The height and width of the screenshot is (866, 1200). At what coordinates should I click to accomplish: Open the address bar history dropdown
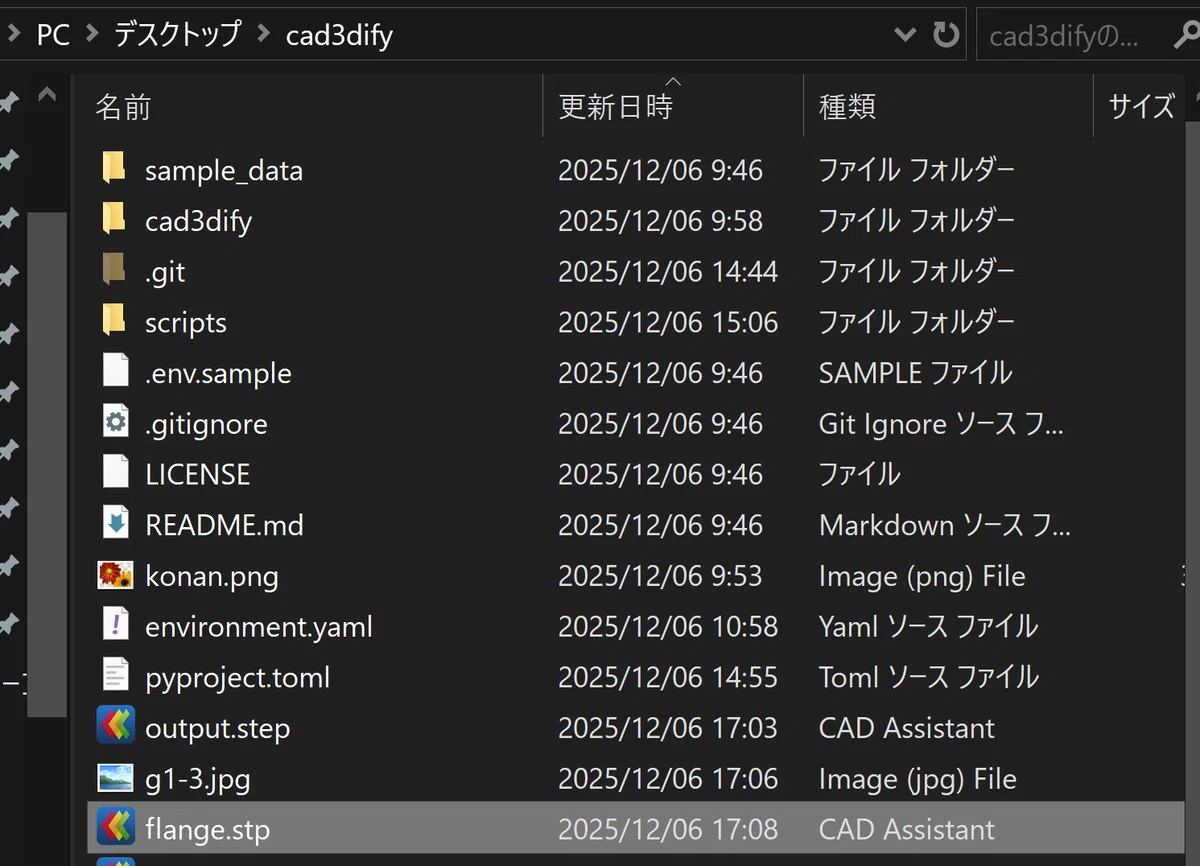tap(905, 35)
